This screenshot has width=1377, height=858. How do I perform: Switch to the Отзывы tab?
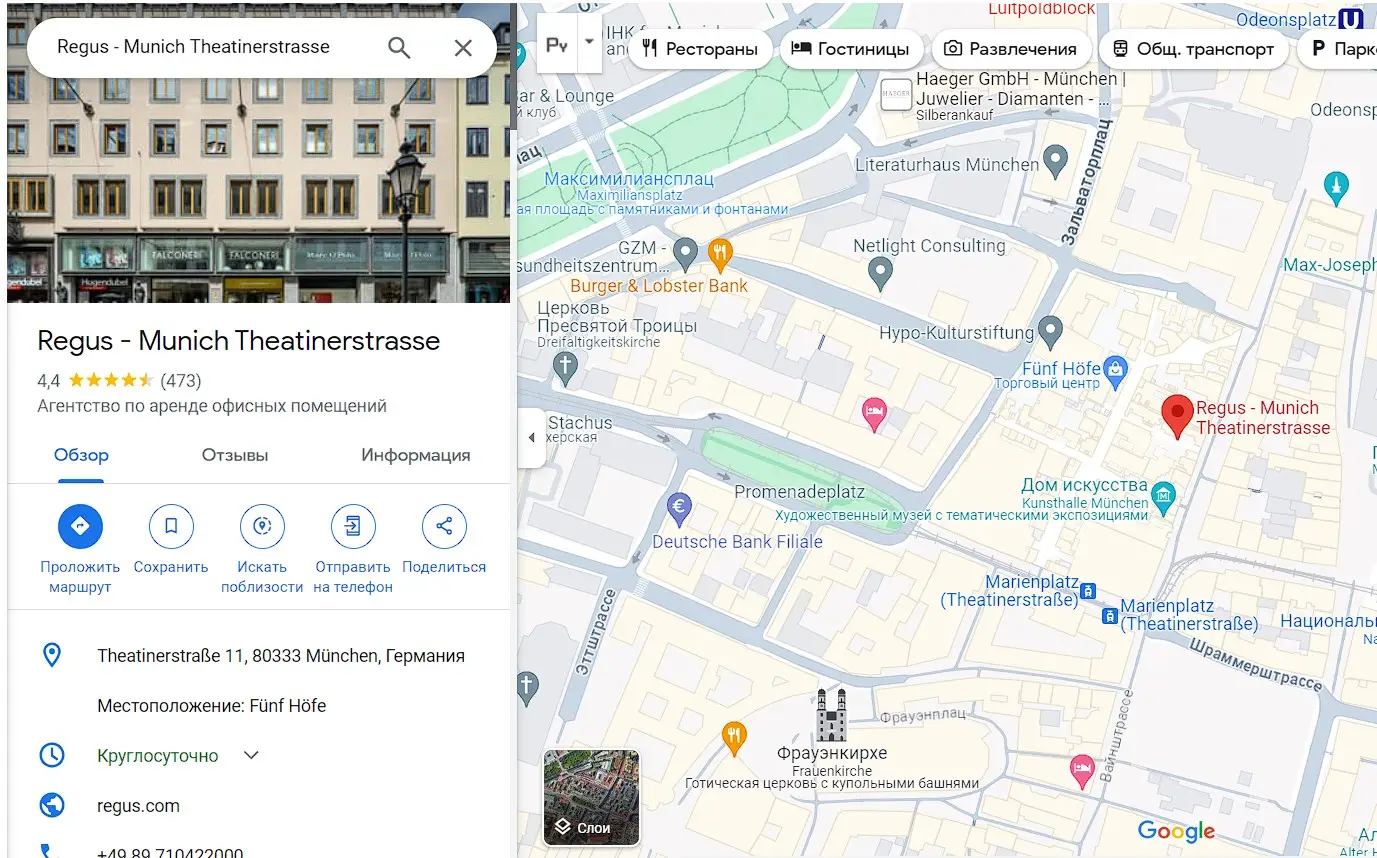click(x=235, y=455)
